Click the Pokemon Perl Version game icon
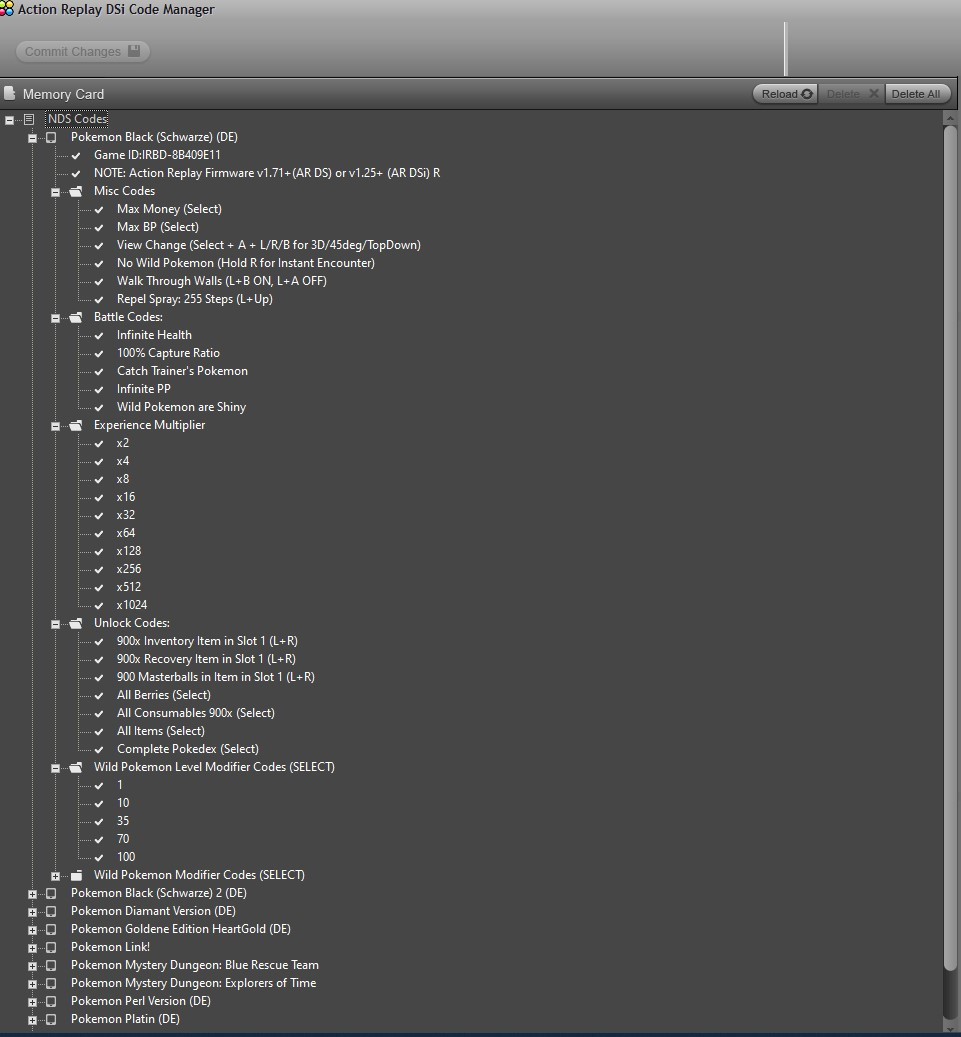Viewport: 961px width, 1037px height. tap(51, 1001)
